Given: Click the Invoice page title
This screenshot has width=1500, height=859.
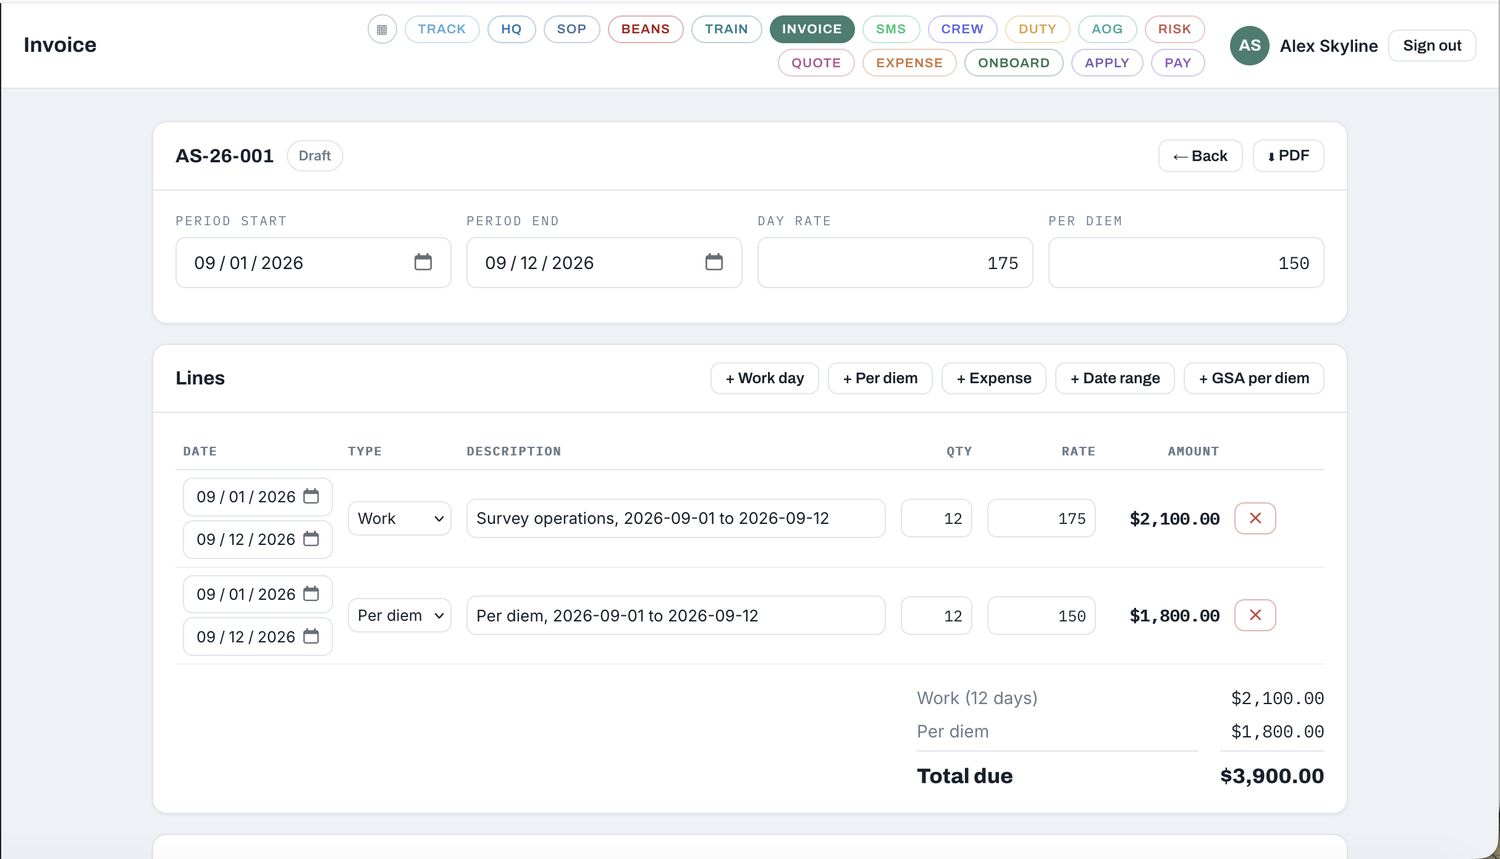Looking at the screenshot, I should [x=60, y=45].
